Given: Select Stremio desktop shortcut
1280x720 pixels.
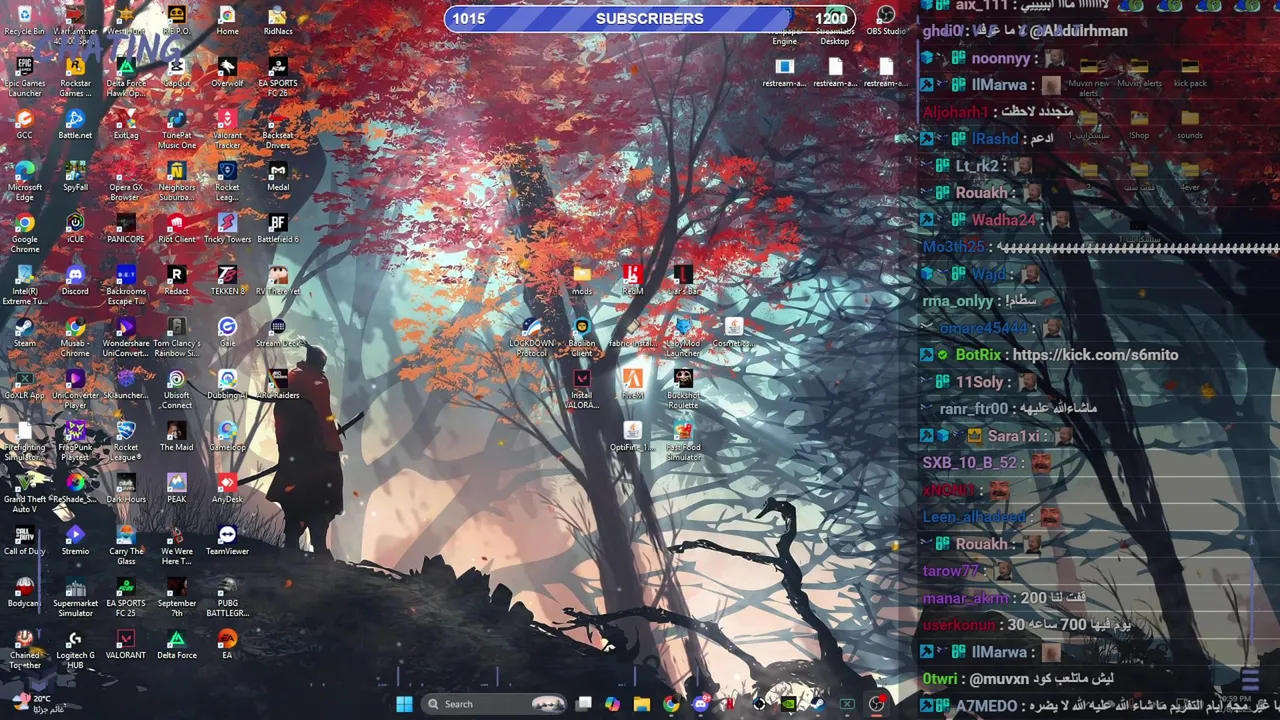Looking at the screenshot, I should coord(75,541).
